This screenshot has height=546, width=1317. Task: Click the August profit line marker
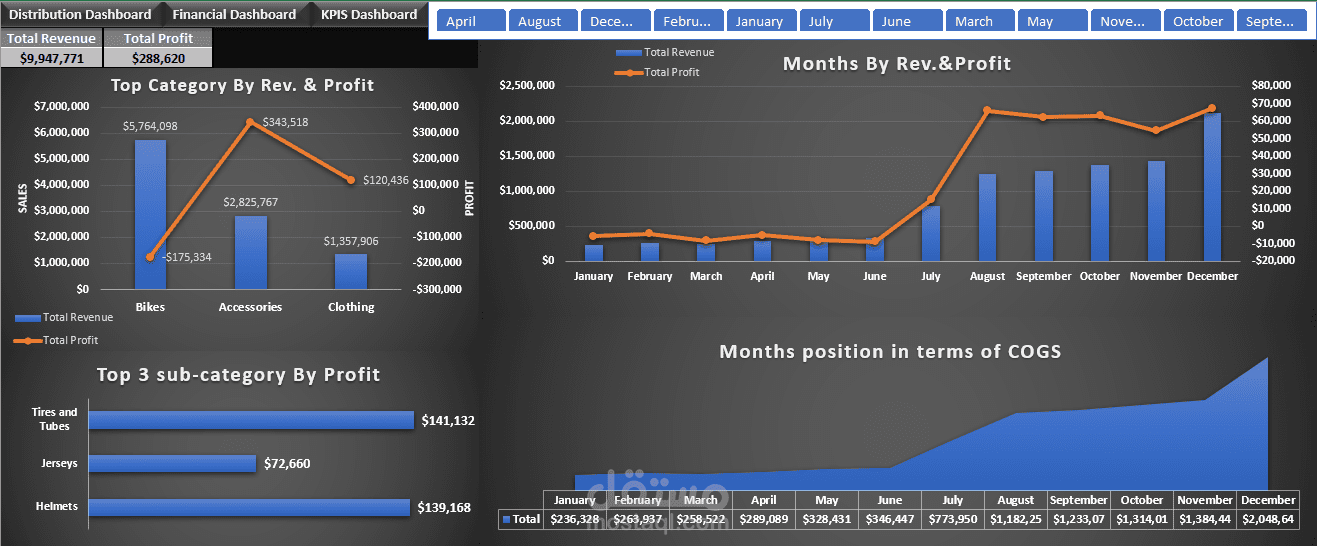click(x=987, y=110)
